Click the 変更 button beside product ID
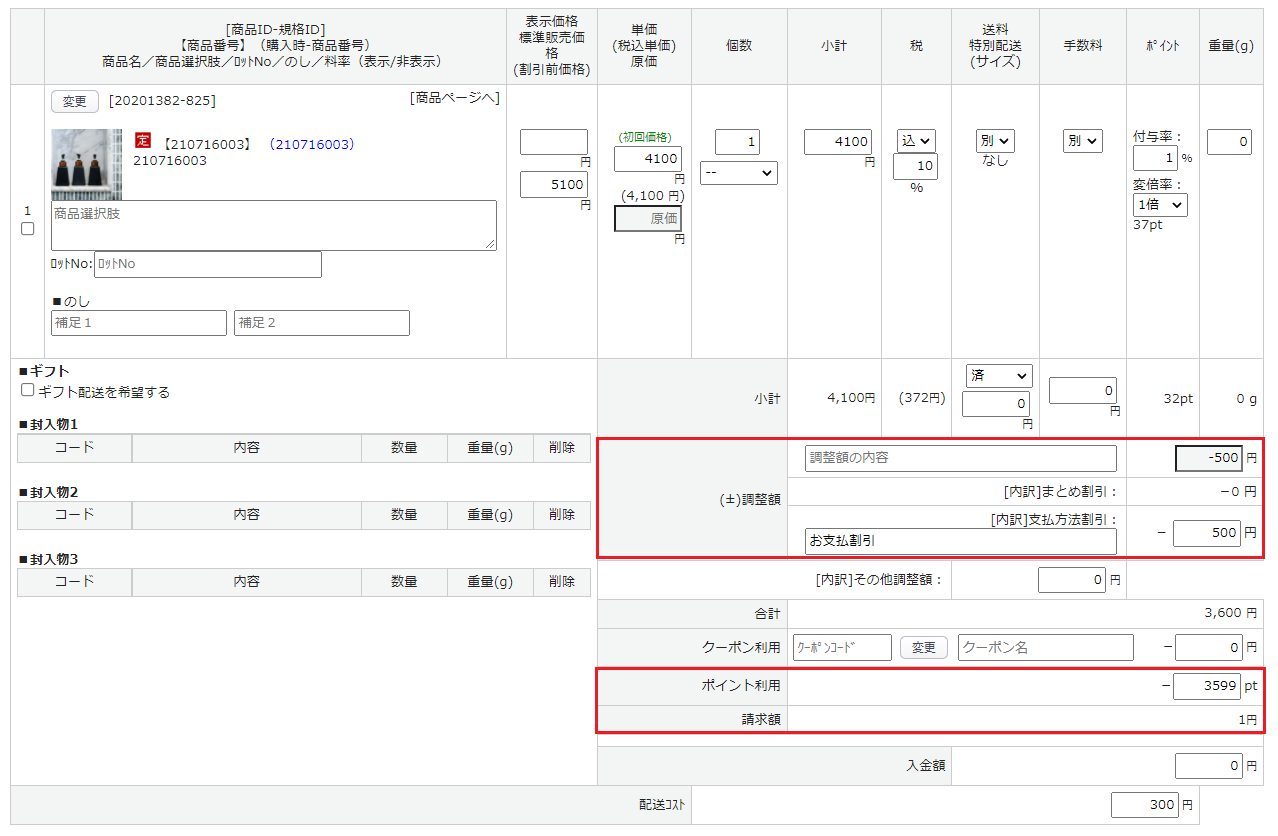 tap(75, 101)
